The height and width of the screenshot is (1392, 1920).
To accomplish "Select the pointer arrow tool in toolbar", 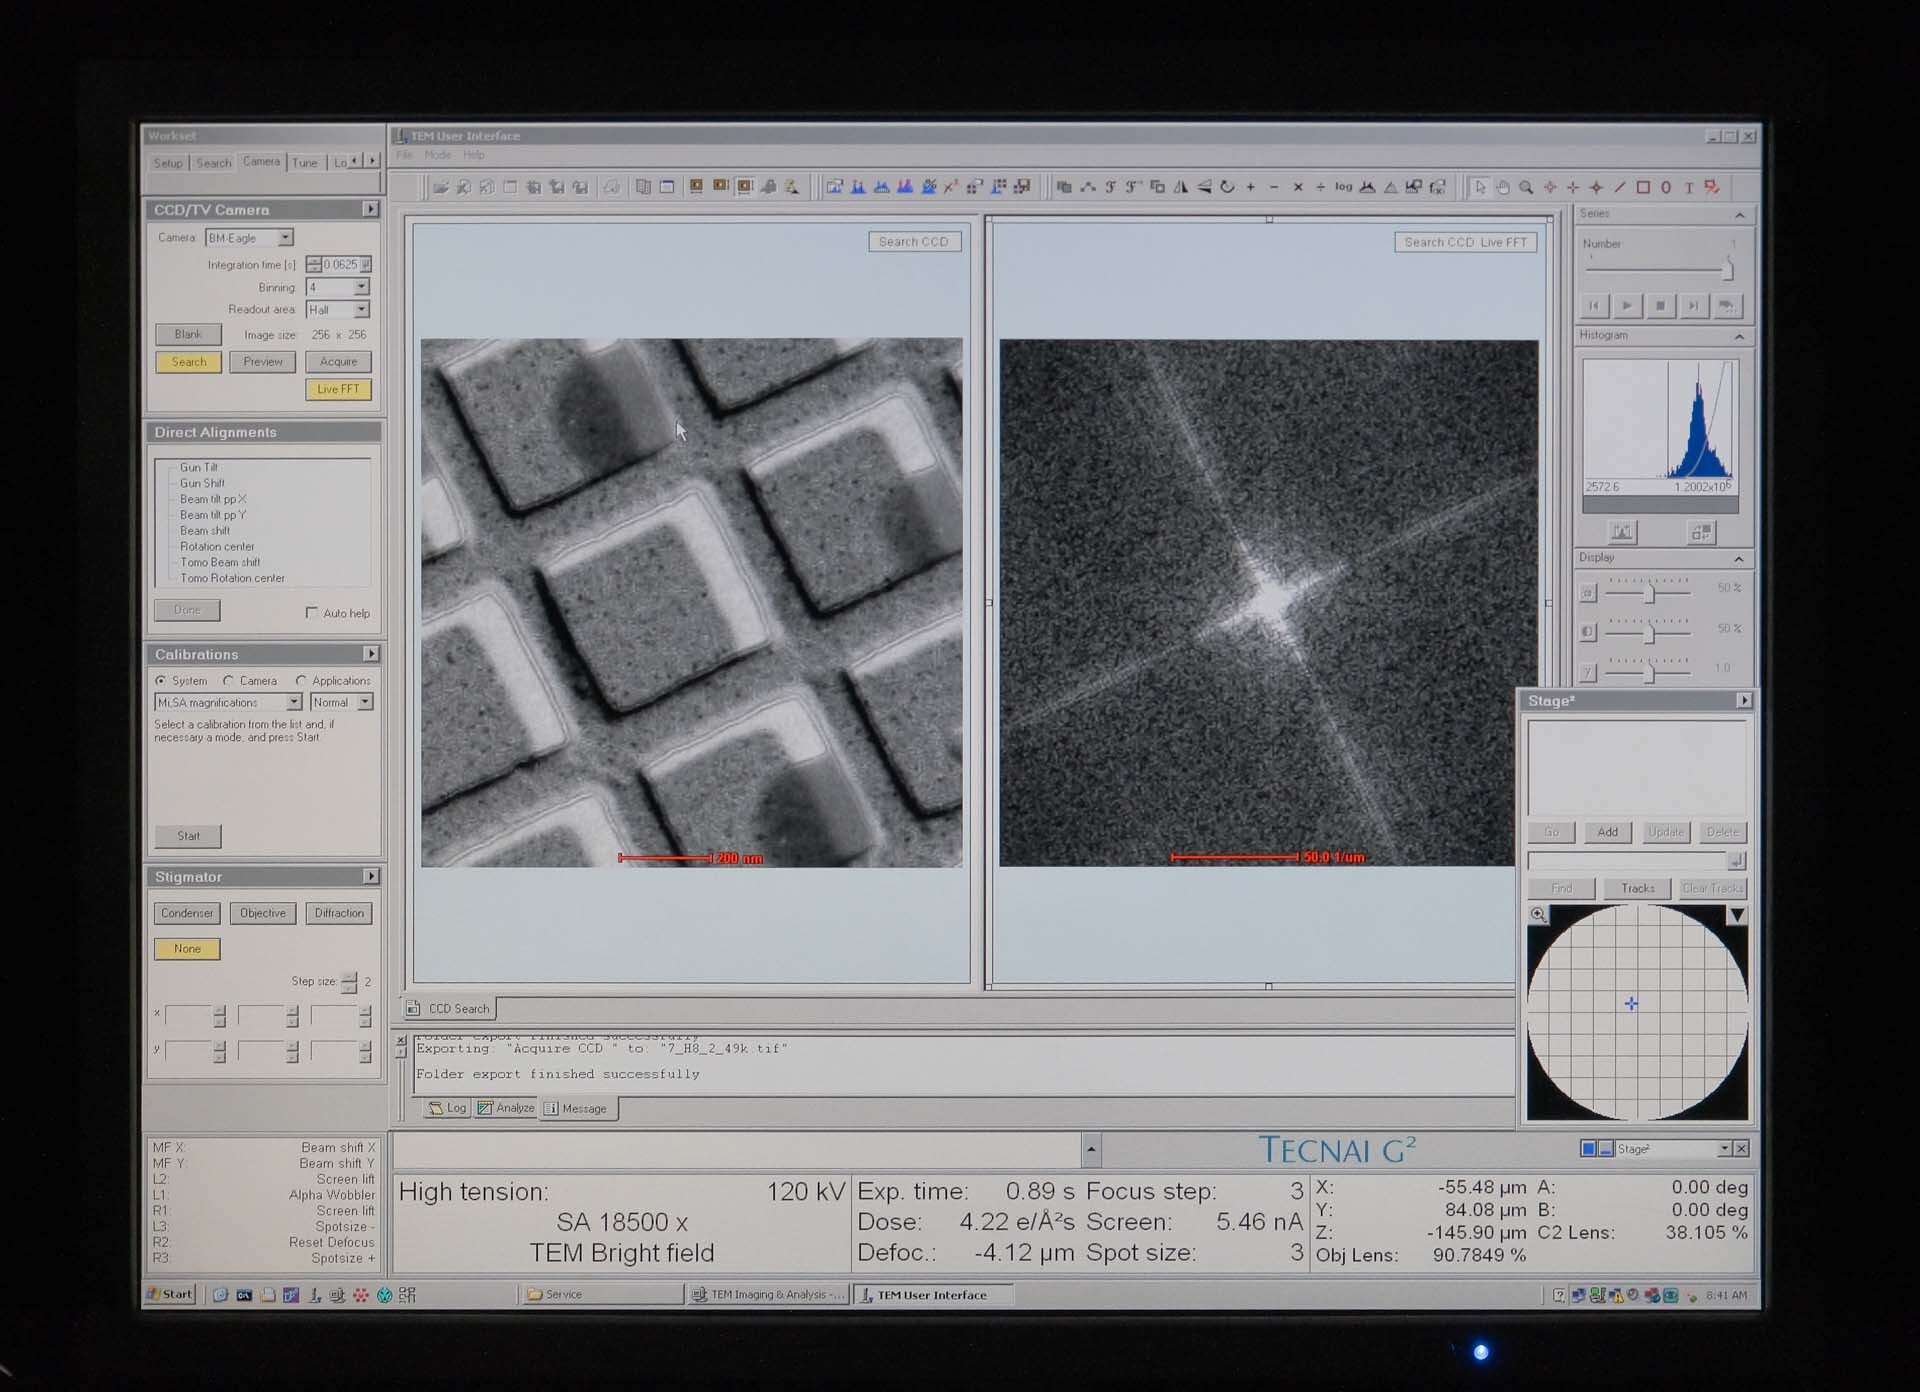I will [1480, 187].
